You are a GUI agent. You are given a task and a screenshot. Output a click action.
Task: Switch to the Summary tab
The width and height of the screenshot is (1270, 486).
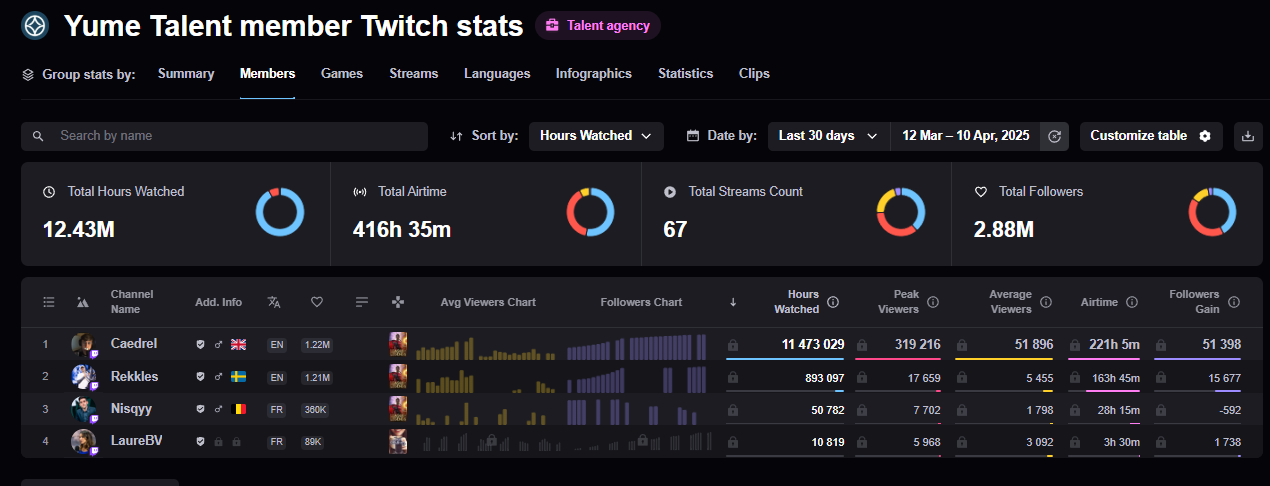(186, 74)
